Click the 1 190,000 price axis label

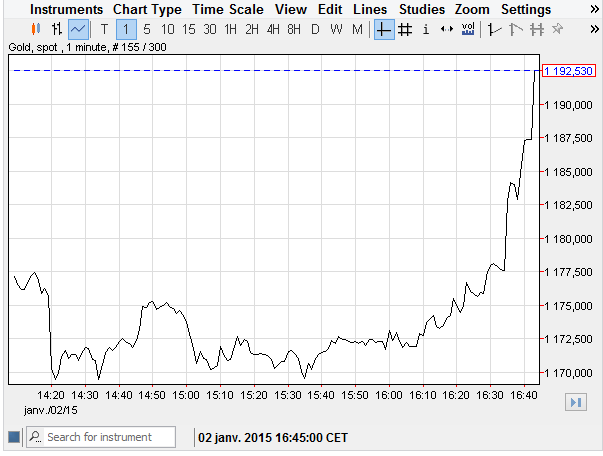[x=568, y=105]
